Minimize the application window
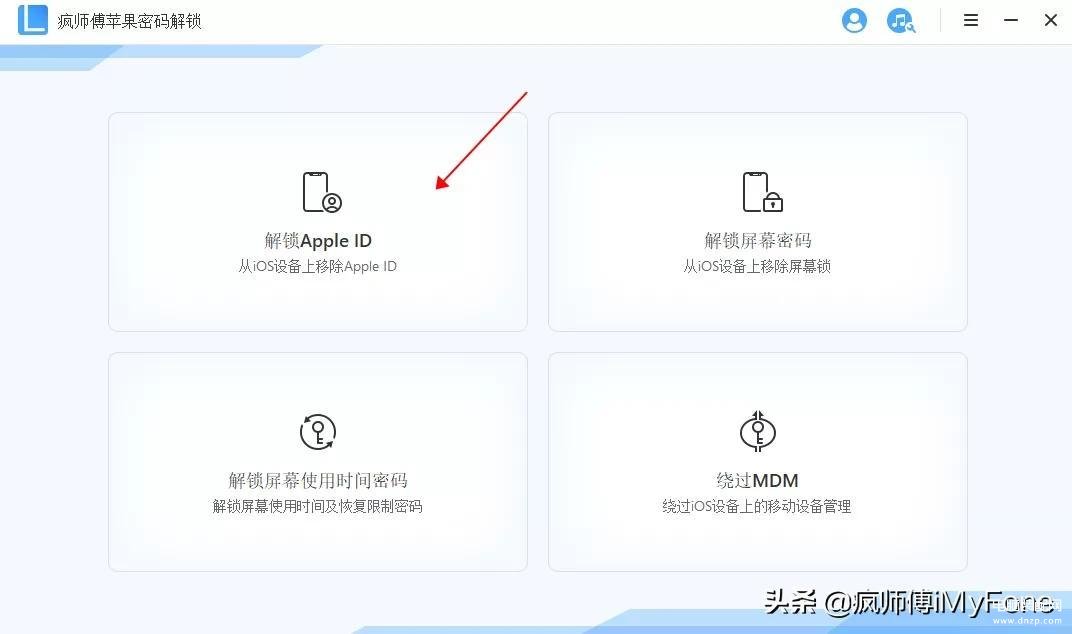The image size is (1072, 634). pos(1011,21)
